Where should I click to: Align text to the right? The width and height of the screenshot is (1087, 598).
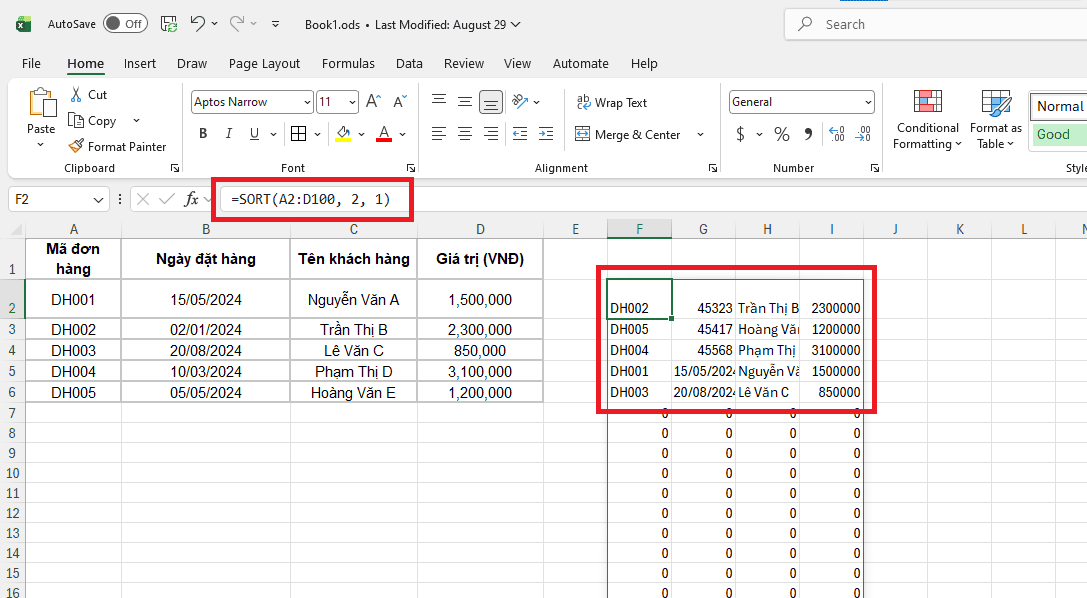point(491,134)
